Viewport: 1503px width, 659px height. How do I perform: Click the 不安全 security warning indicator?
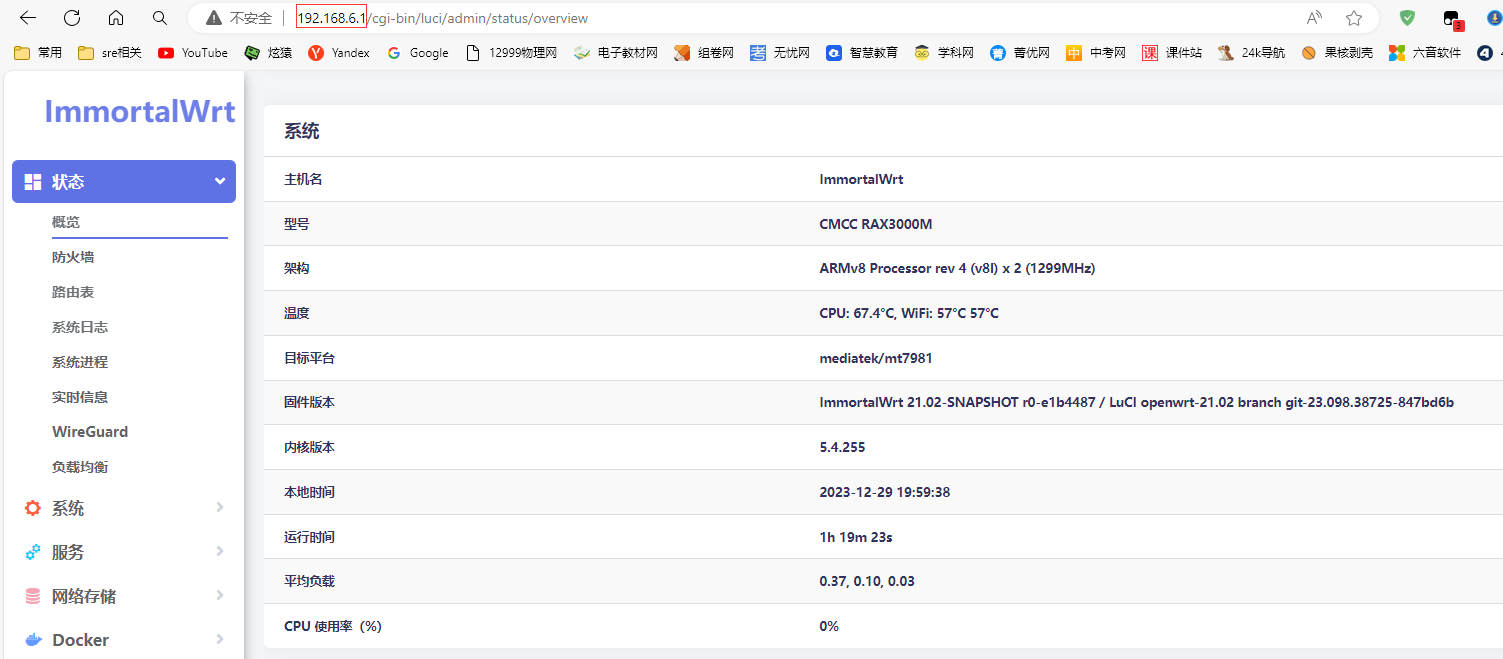tap(237, 17)
